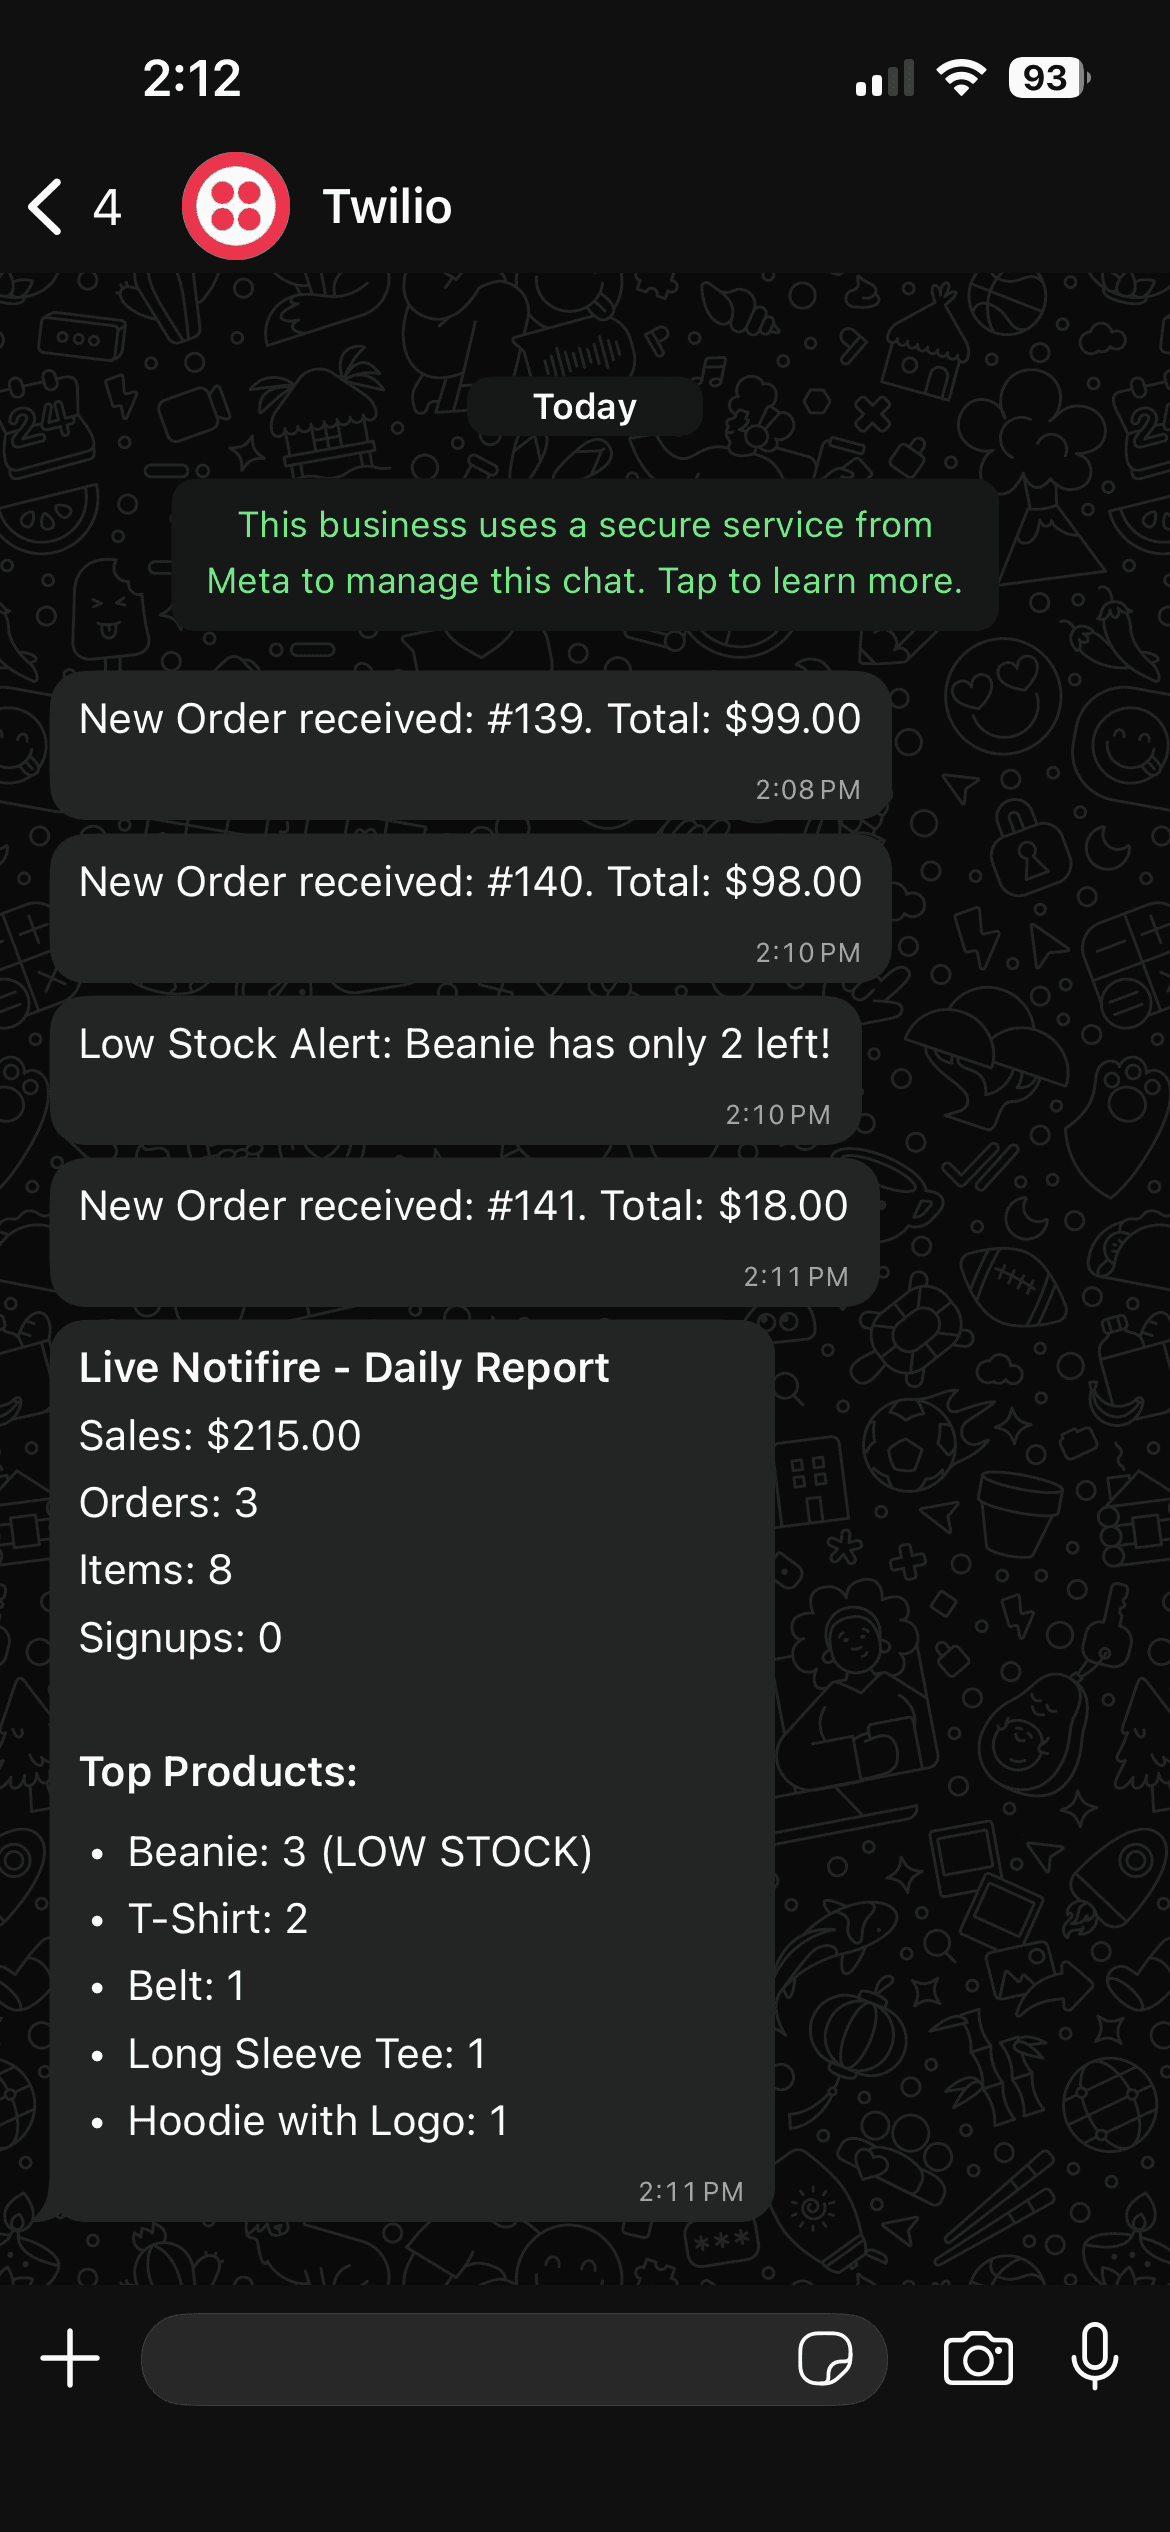Viewport: 1170px width, 2532px height.
Task: Tap the Wi-Fi icon in the status bar
Action: click(x=962, y=77)
